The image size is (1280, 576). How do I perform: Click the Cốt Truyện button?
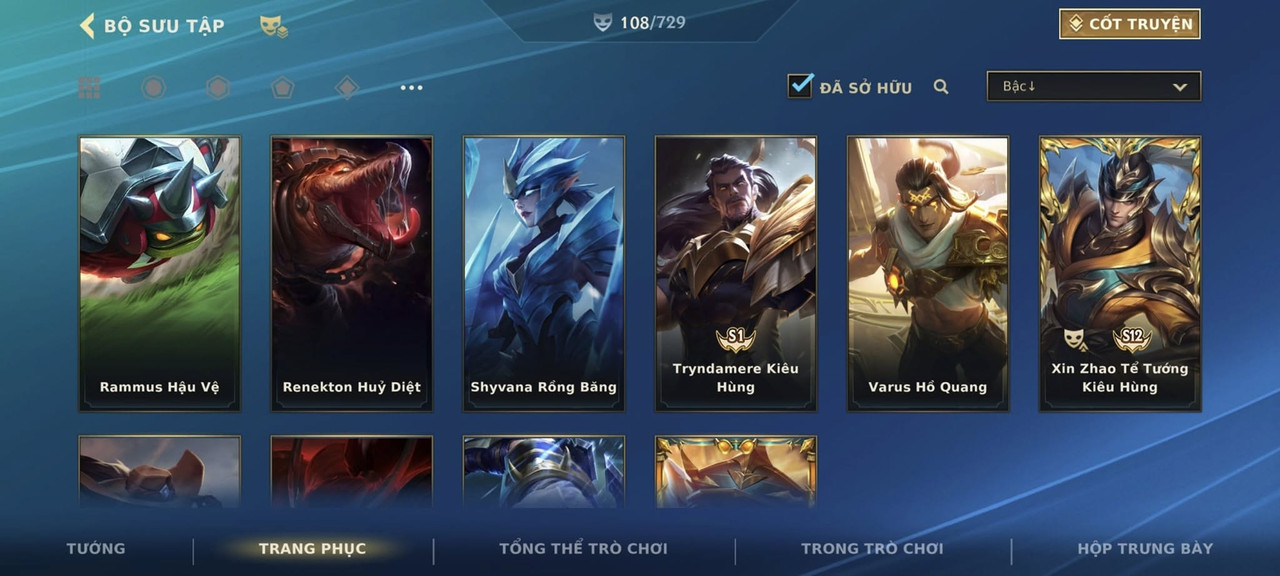click(x=1130, y=24)
